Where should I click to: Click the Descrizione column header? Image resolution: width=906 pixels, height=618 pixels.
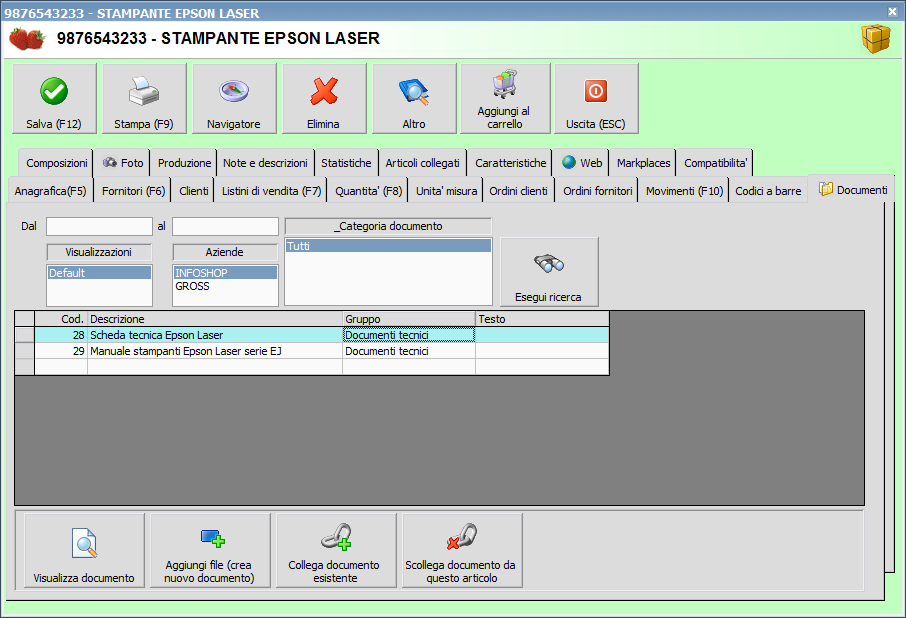coord(215,319)
